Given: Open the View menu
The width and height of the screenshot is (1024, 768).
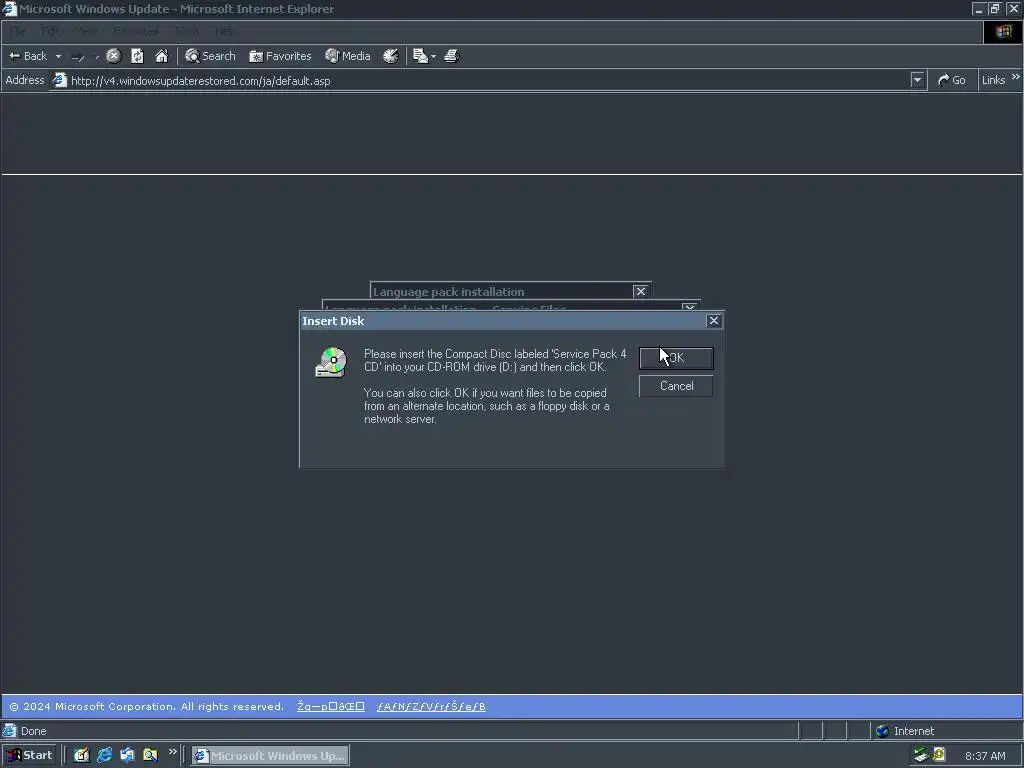Looking at the screenshot, I should (86, 31).
